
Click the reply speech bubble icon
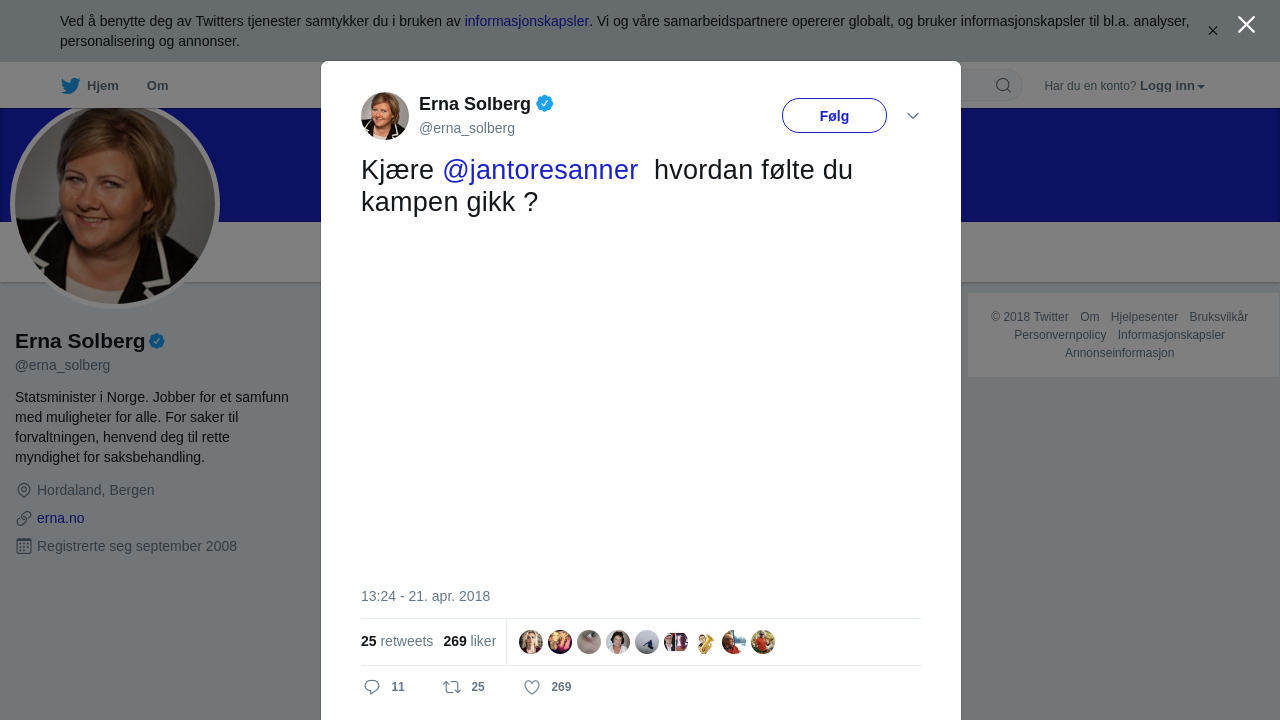pos(372,687)
